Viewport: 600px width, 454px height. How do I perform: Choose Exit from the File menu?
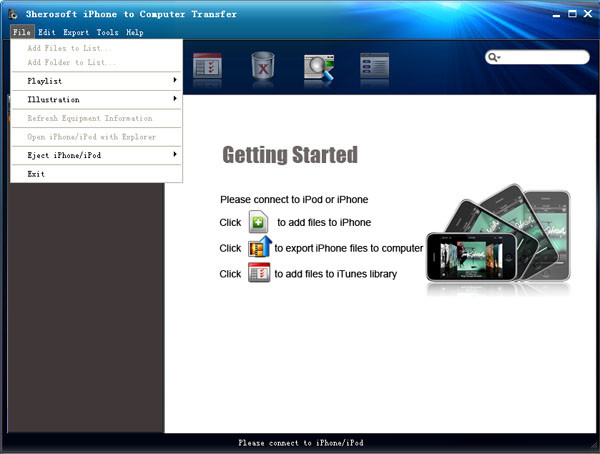[96, 174]
